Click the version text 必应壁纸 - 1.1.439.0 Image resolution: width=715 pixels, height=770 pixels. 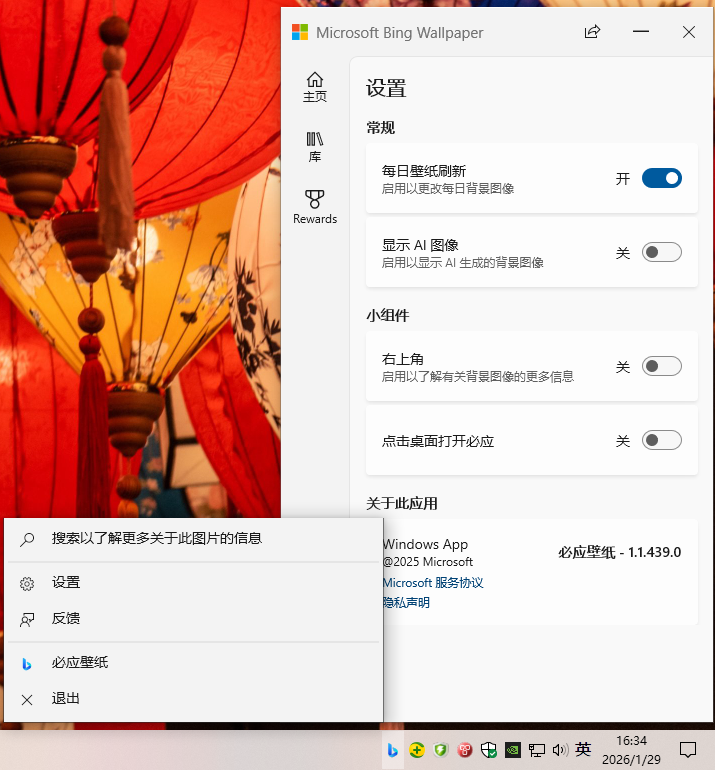click(619, 552)
